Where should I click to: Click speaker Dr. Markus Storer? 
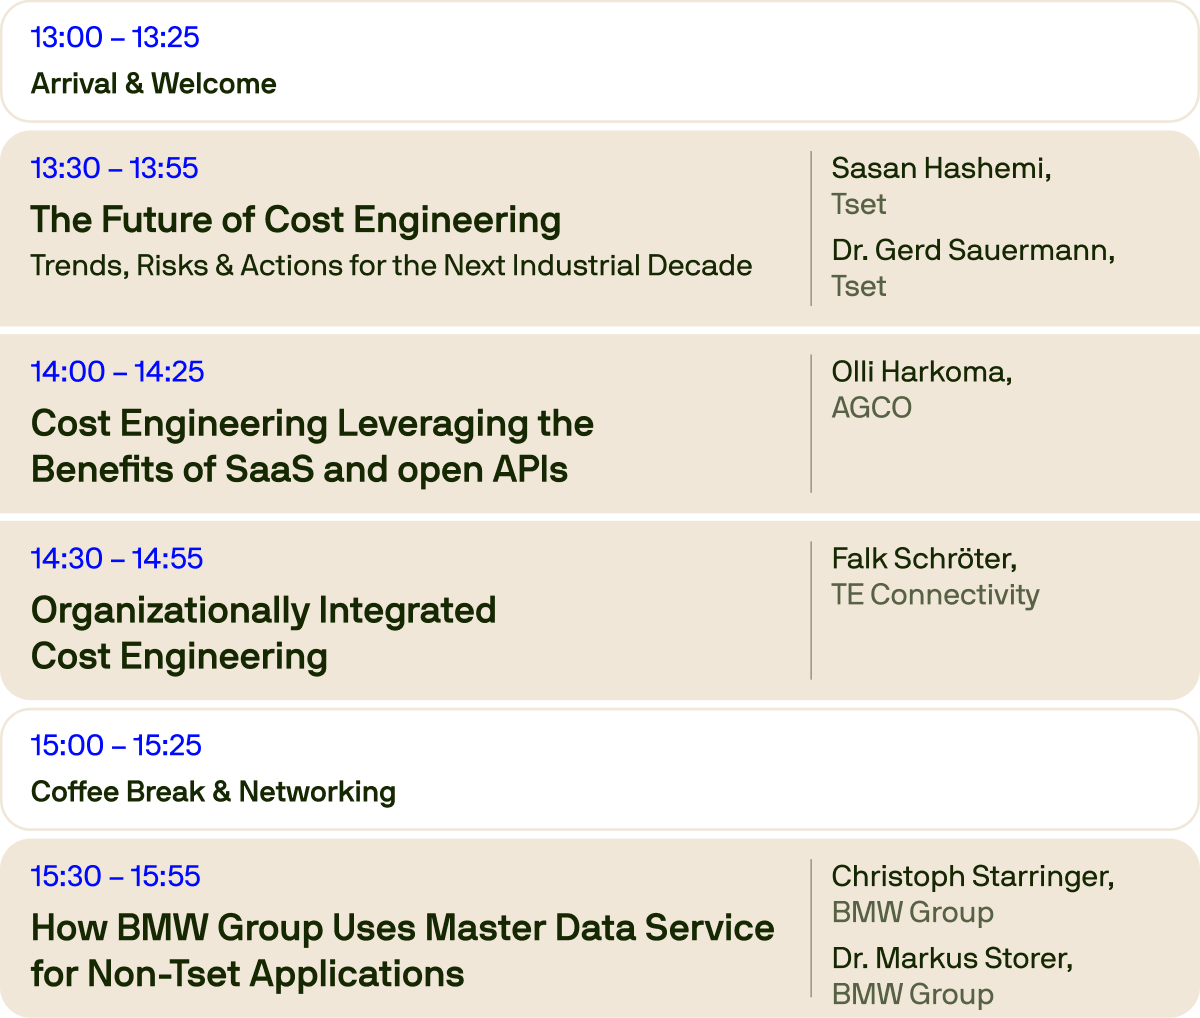(951, 958)
